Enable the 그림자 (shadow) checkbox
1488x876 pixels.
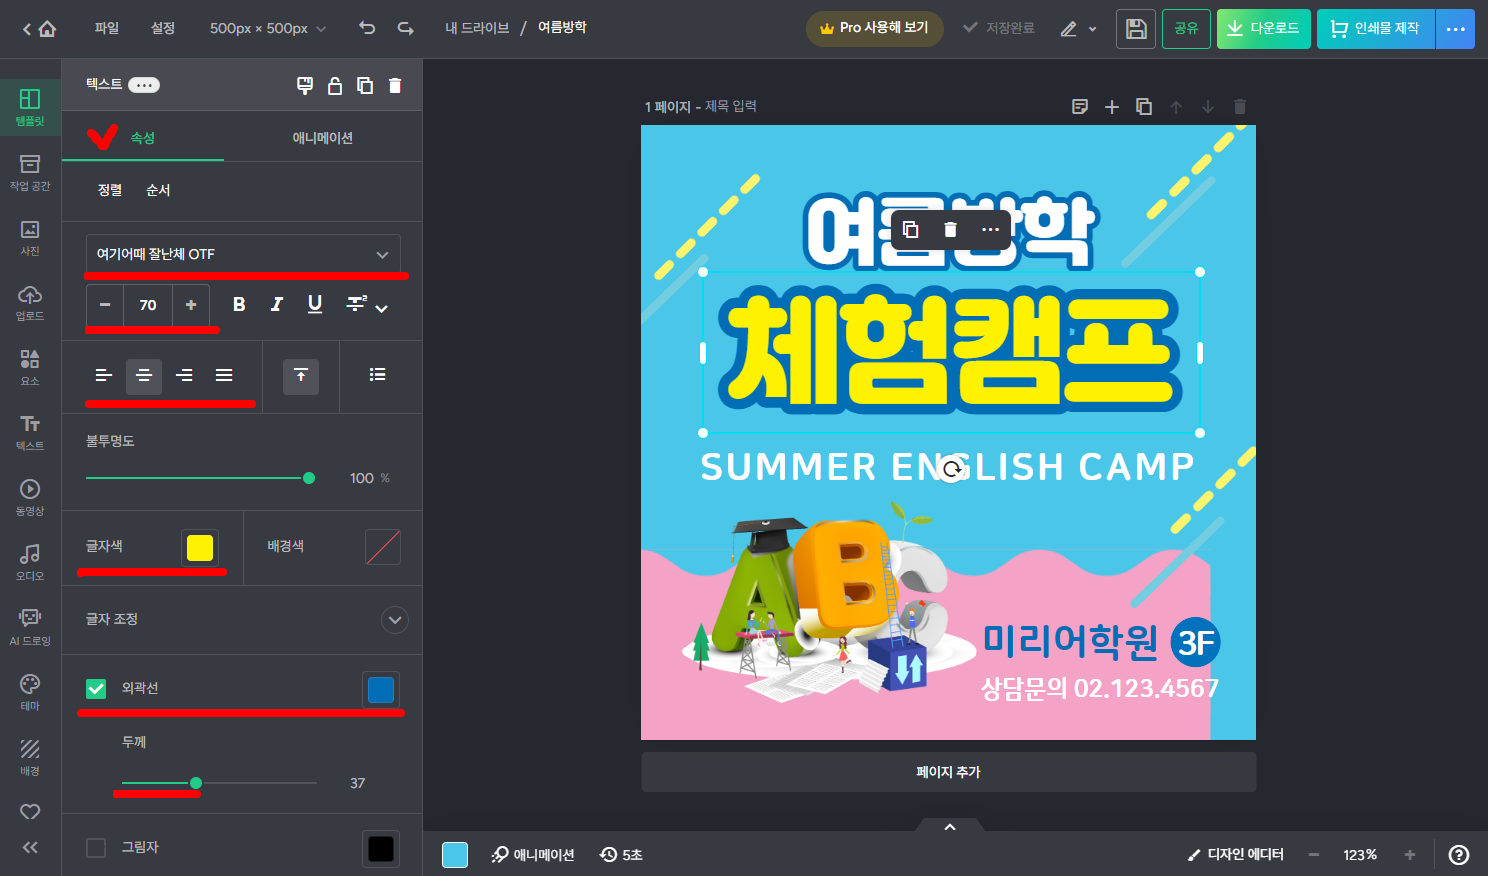click(x=96, y=846)
